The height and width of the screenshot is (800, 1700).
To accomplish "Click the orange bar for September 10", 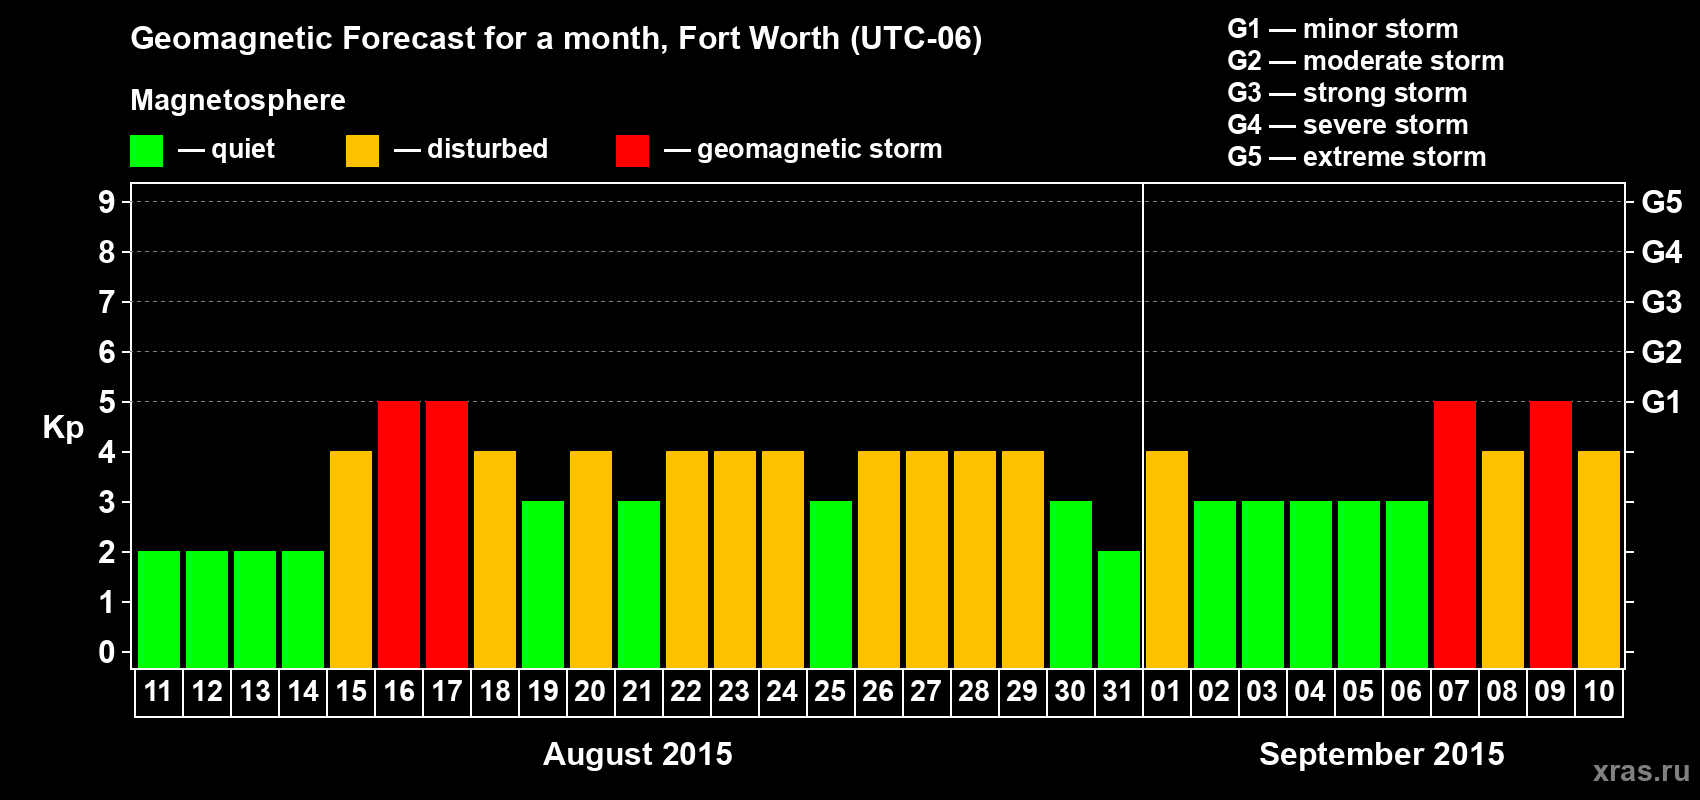I will coord(1599,559).
